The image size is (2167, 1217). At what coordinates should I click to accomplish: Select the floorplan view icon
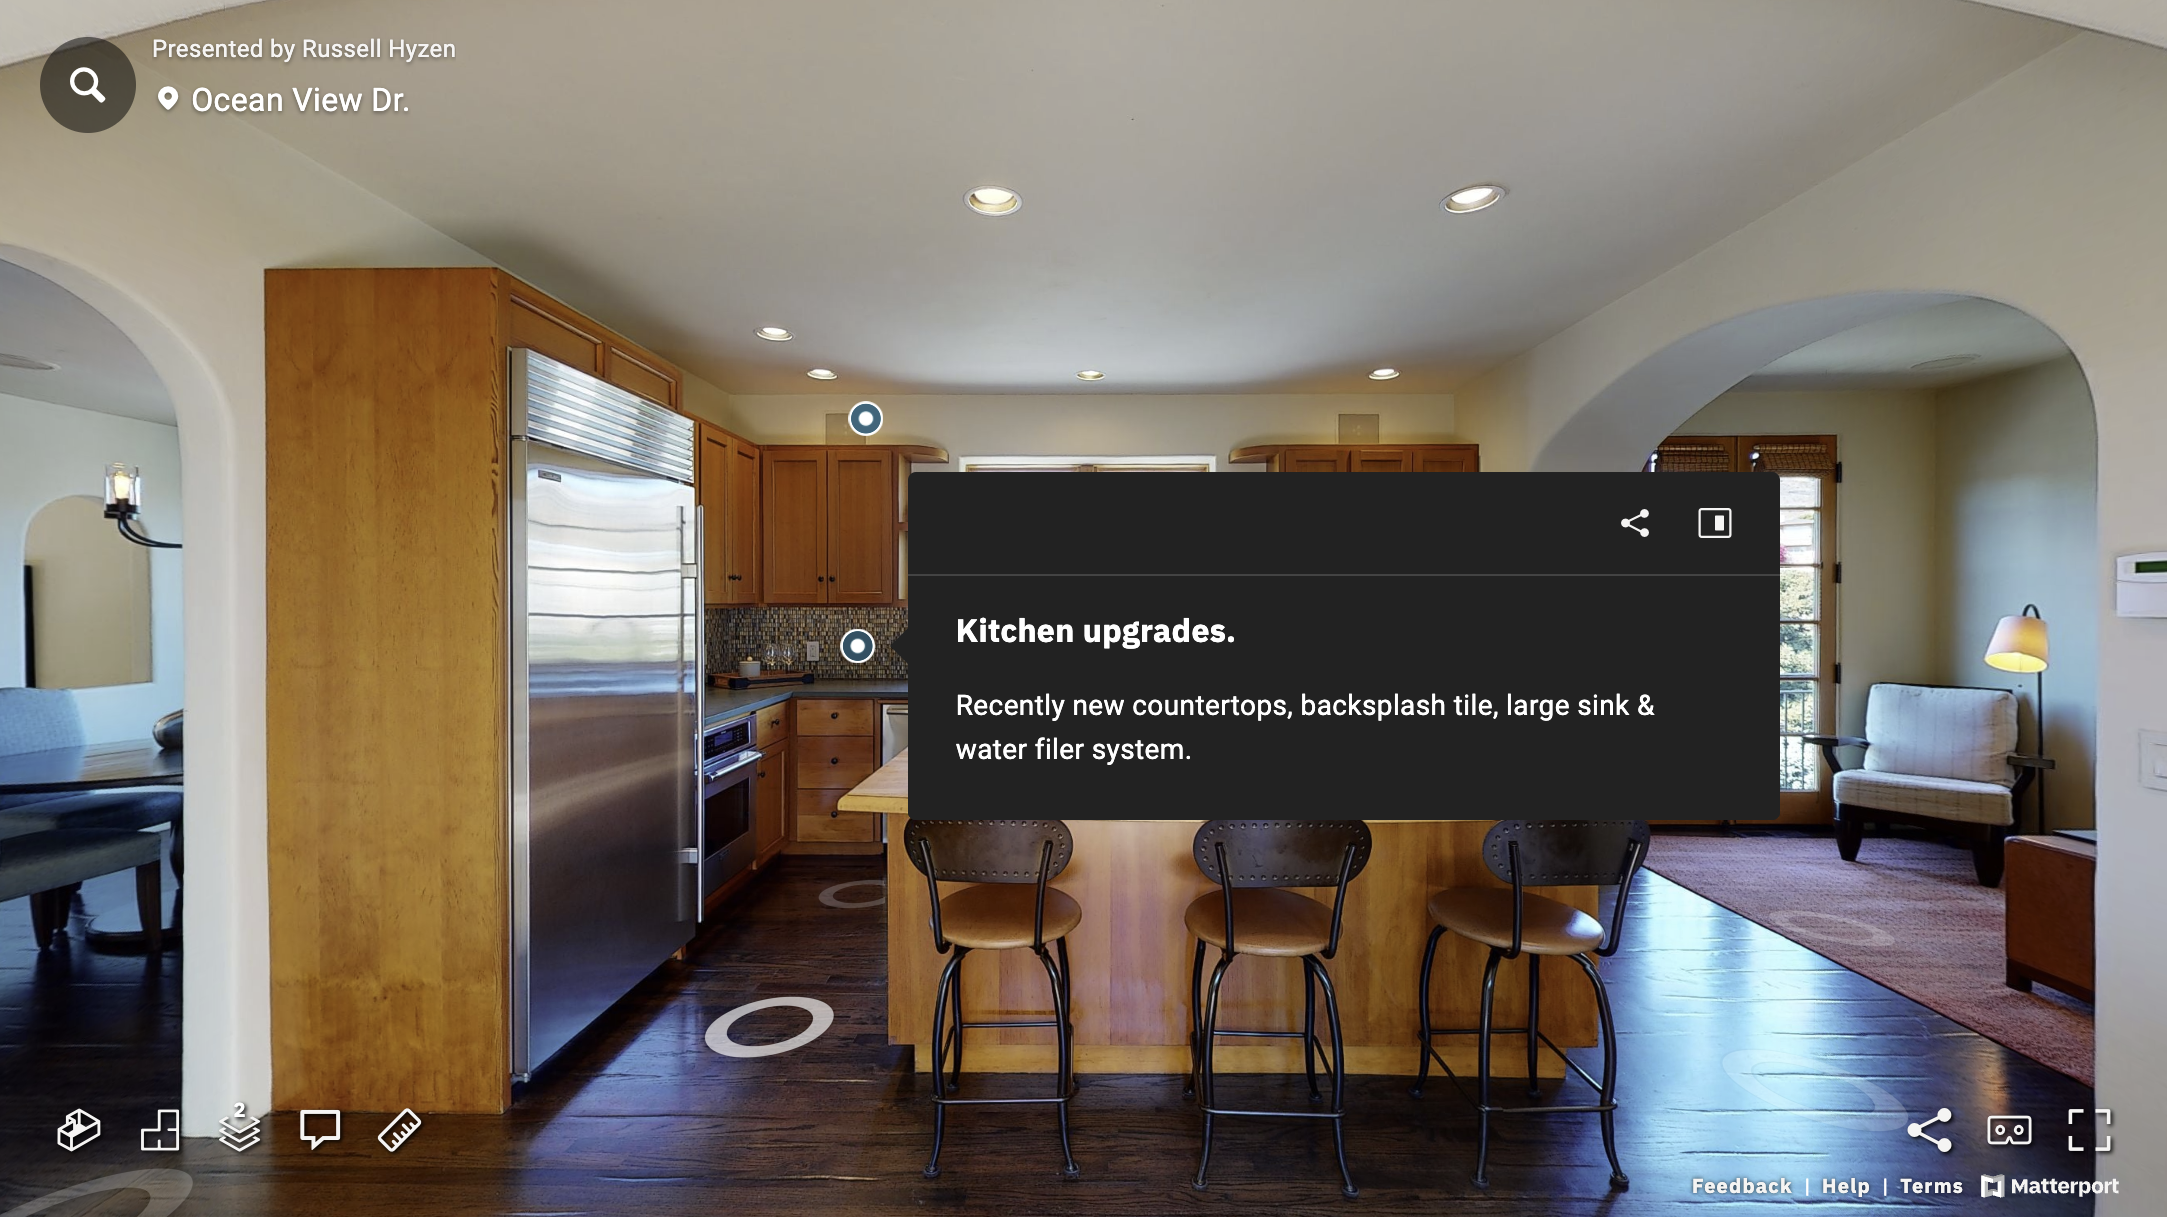pyautogui.click(x=159, y=1128)
